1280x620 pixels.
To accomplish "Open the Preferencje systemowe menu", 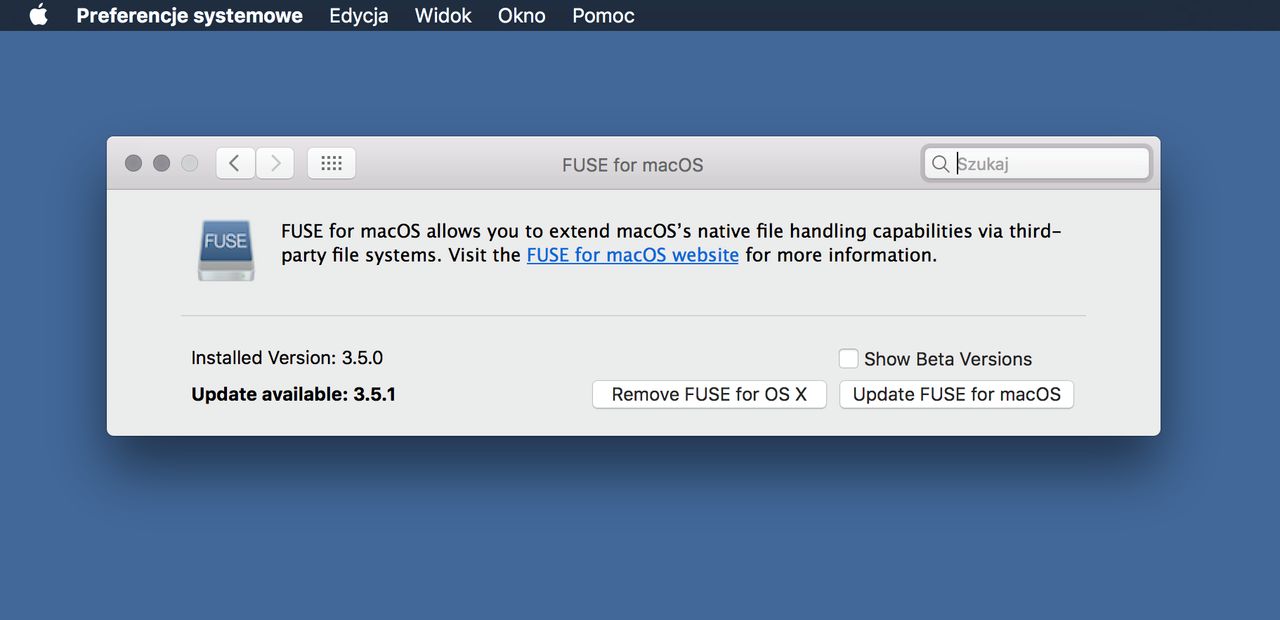I will (189, 15).
